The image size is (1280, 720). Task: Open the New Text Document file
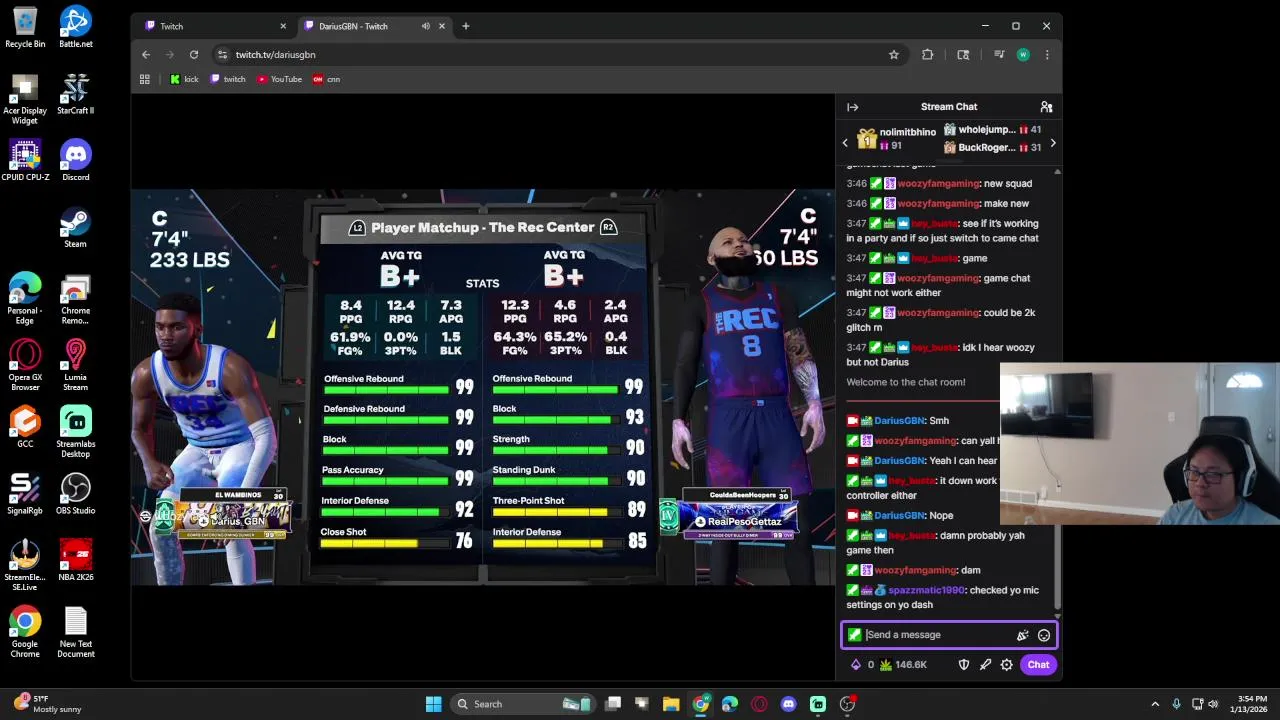(76, 633)
